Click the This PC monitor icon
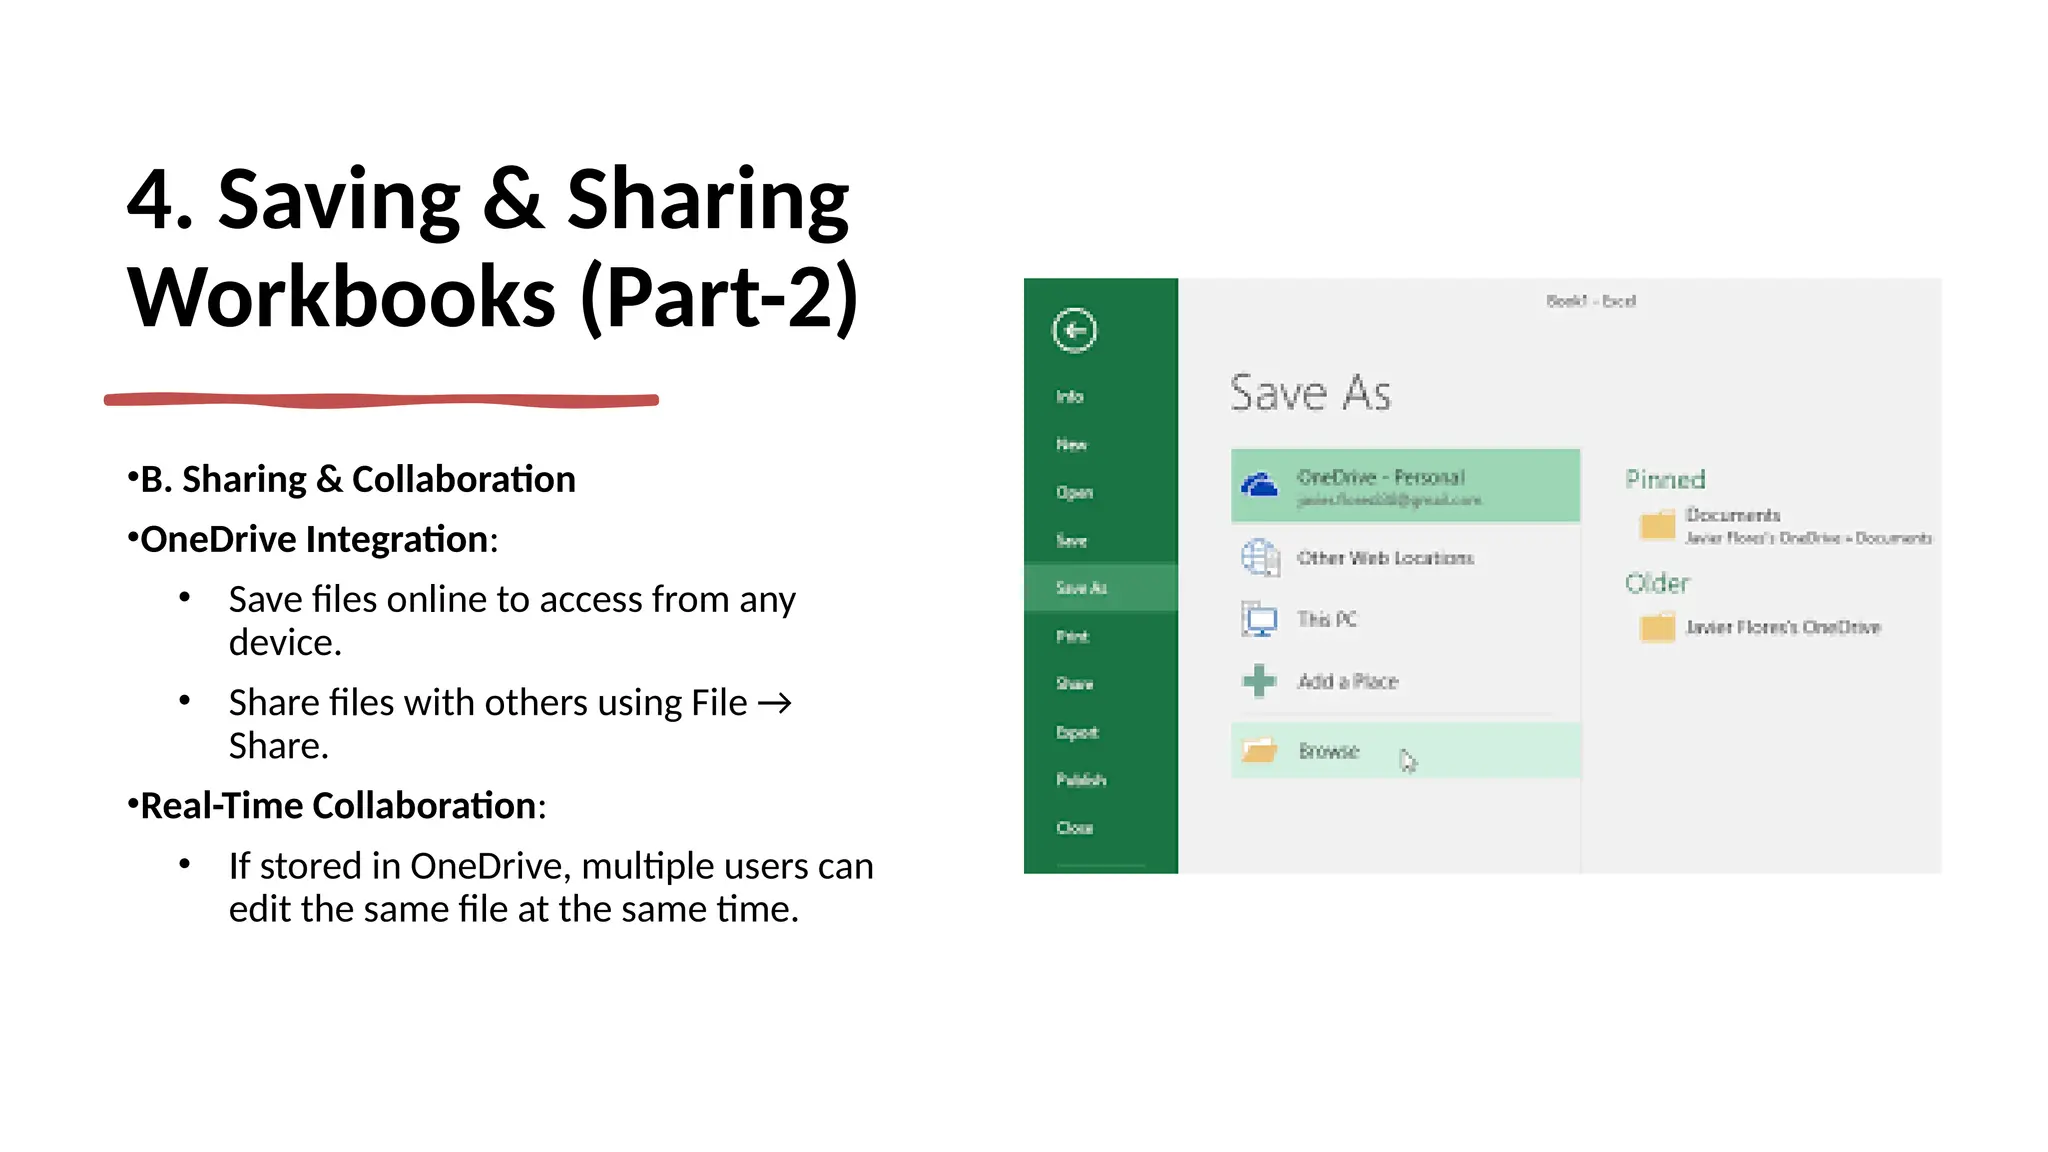2048x1152 pixels. (x=1259, y=619)
